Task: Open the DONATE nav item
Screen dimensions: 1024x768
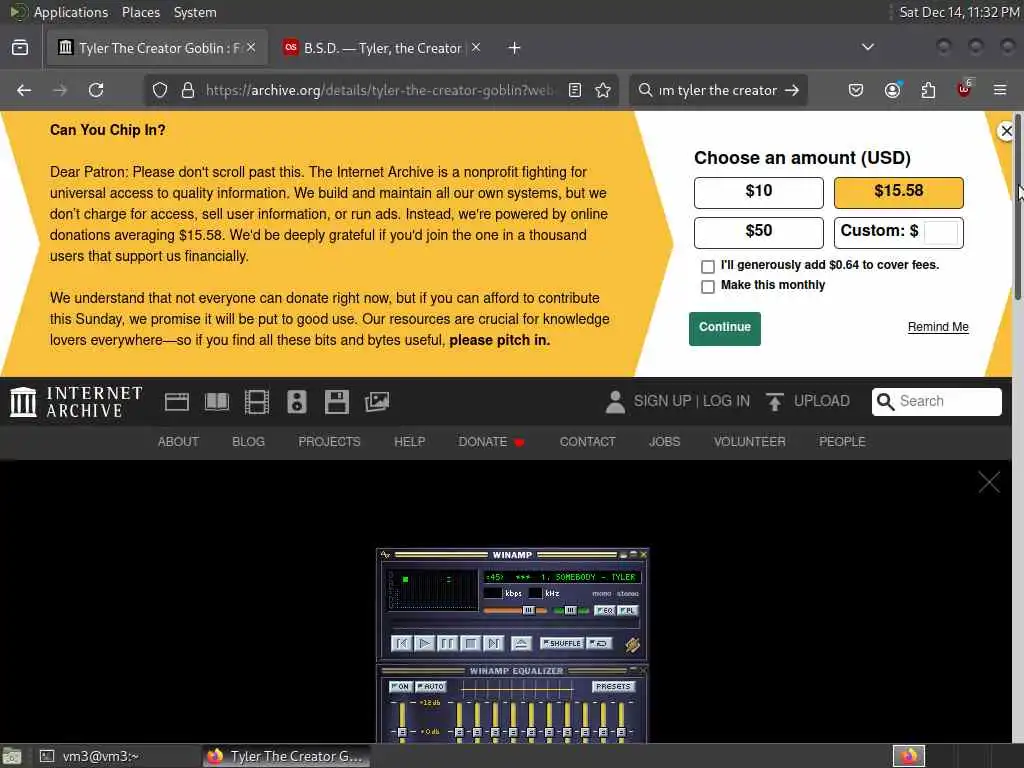Action: click(x=491, y=441)
